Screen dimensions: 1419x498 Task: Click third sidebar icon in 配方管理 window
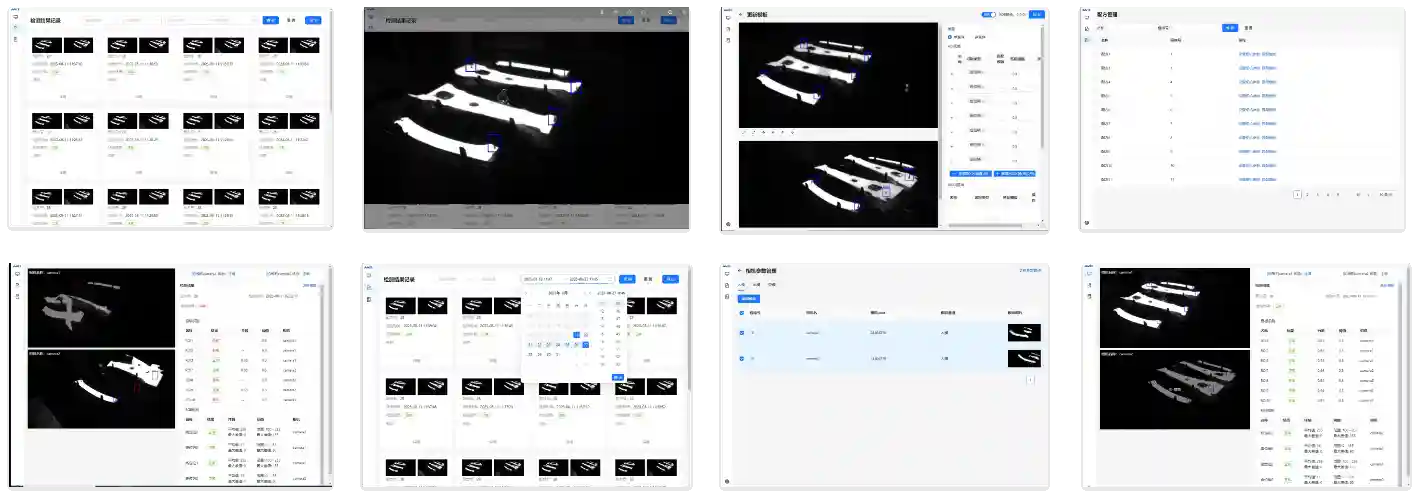1087,41
